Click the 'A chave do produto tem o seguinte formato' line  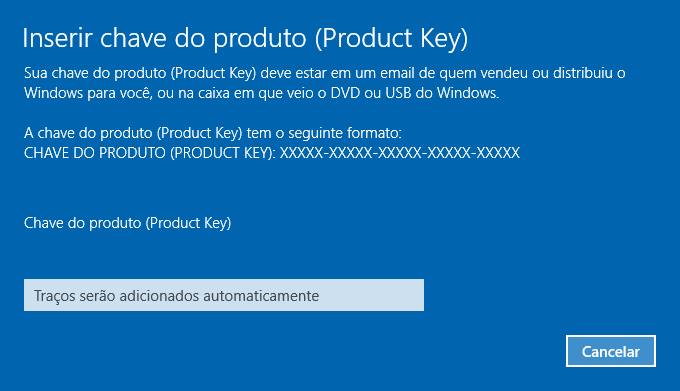coord(213,133)
